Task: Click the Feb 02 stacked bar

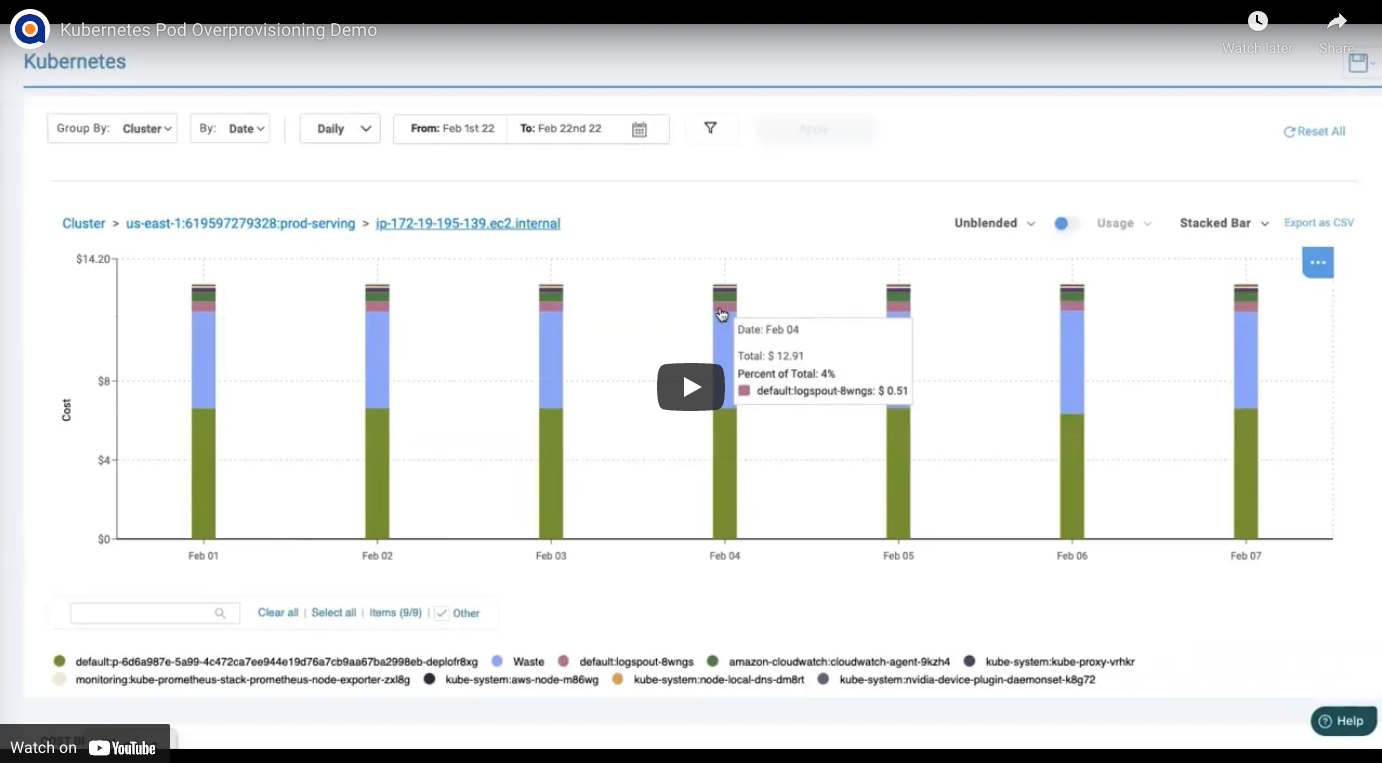Action: pos(378,412)
